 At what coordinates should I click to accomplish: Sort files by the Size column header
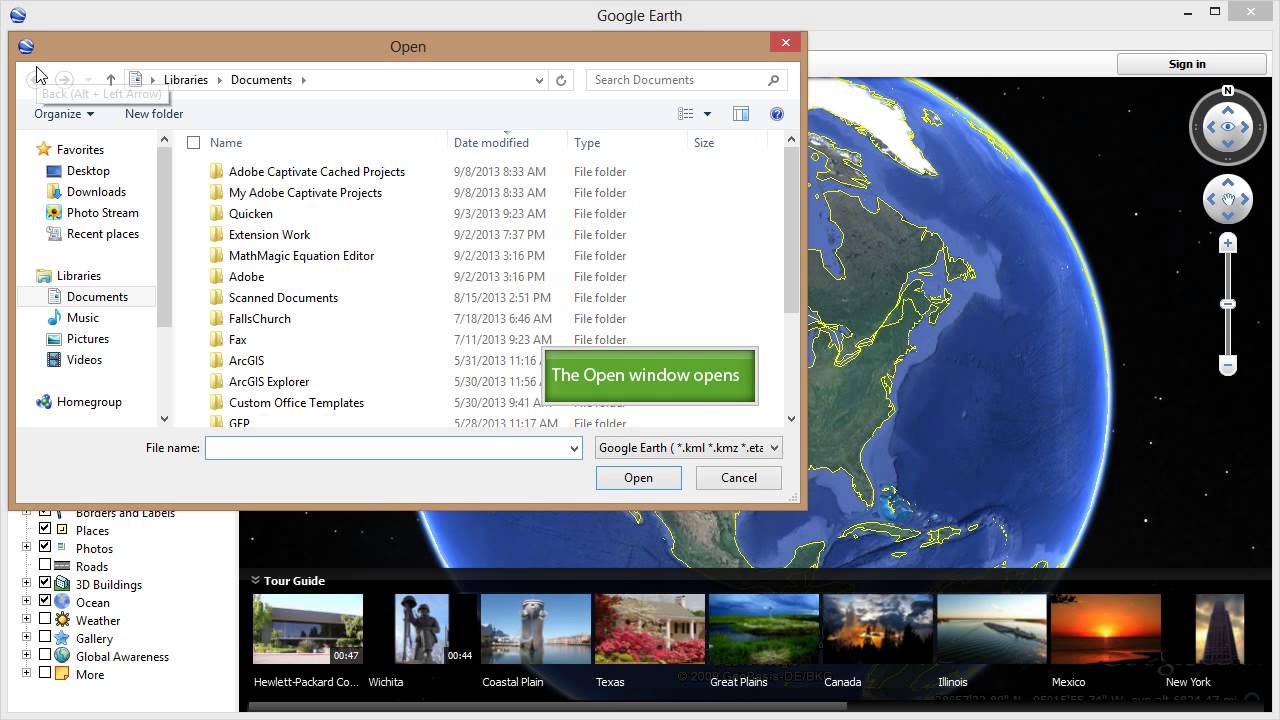coord(704,143)
